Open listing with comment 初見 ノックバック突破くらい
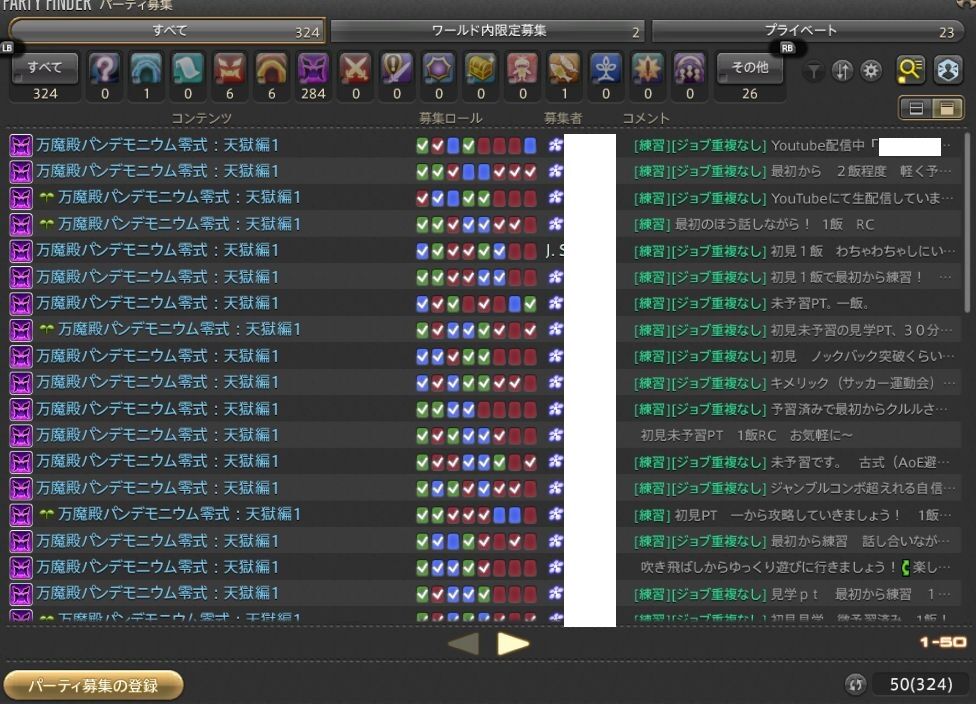This screenshot has width=976, height=704. point(483,356)
